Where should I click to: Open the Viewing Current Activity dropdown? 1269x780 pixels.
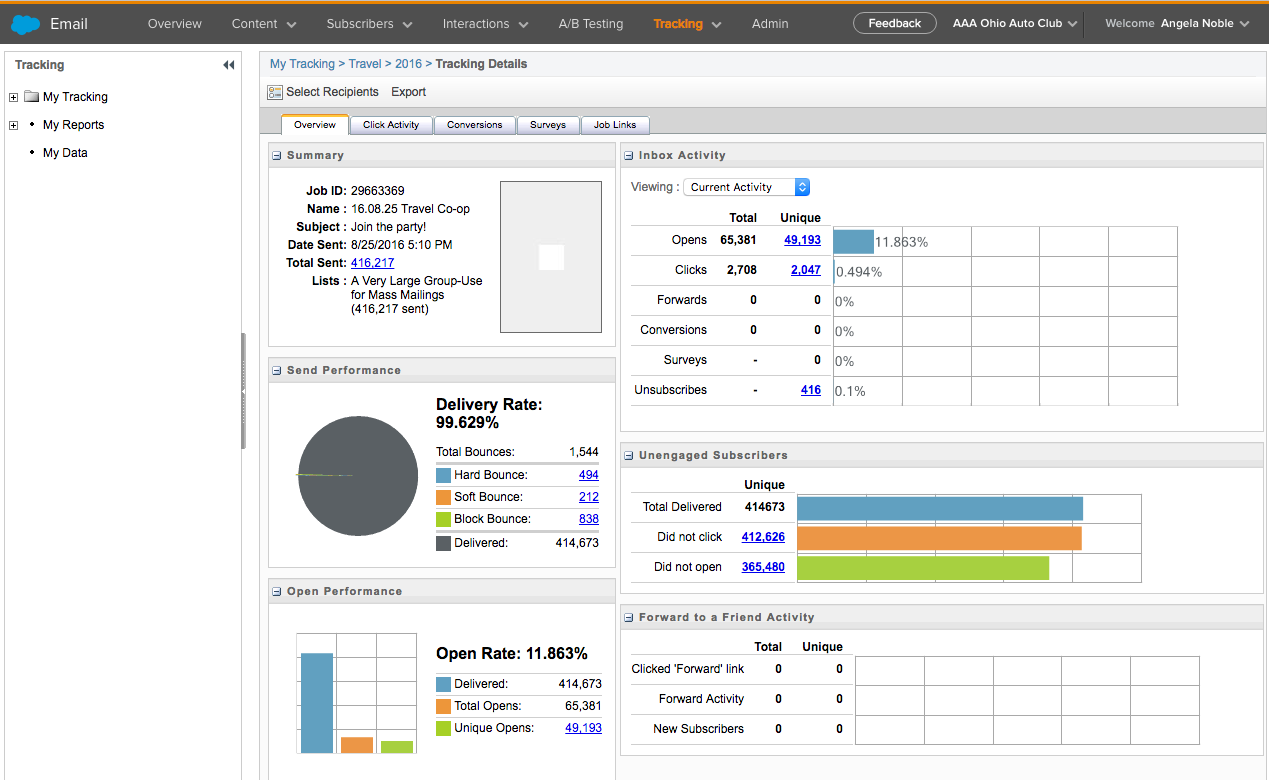click(x=746, y=187)
